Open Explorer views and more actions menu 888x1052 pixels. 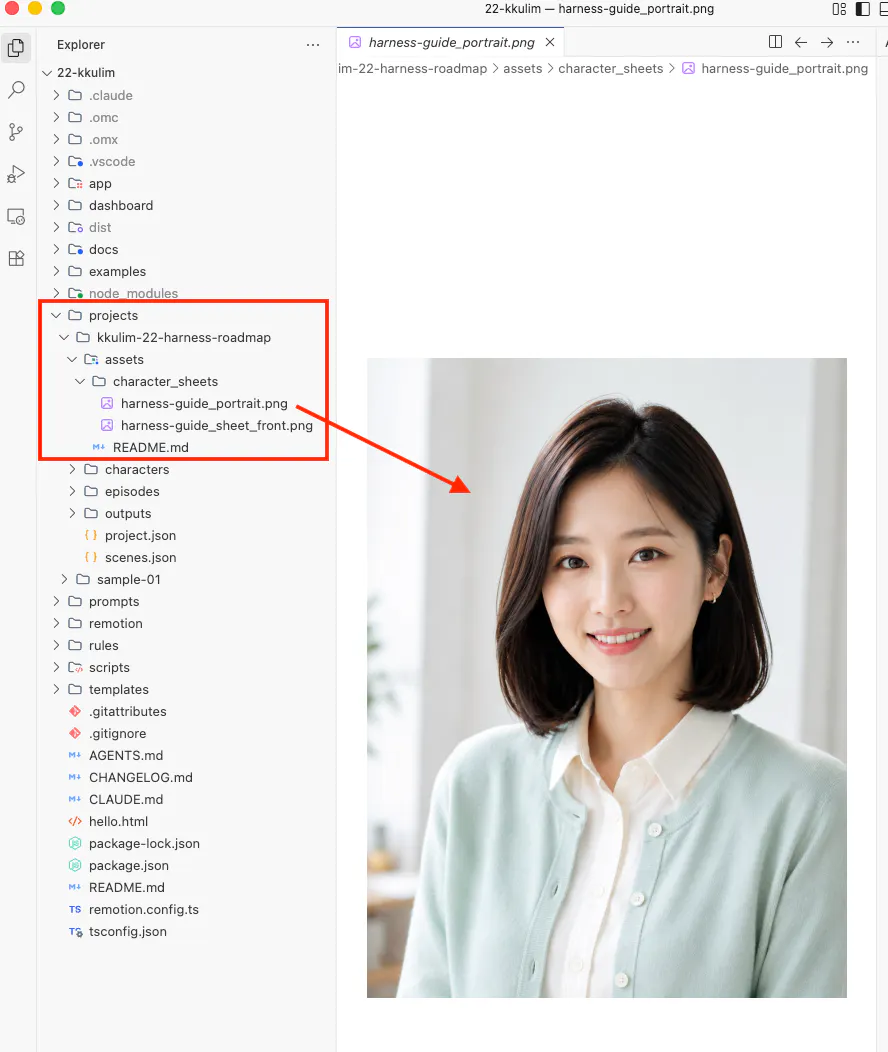pos(313,45)
